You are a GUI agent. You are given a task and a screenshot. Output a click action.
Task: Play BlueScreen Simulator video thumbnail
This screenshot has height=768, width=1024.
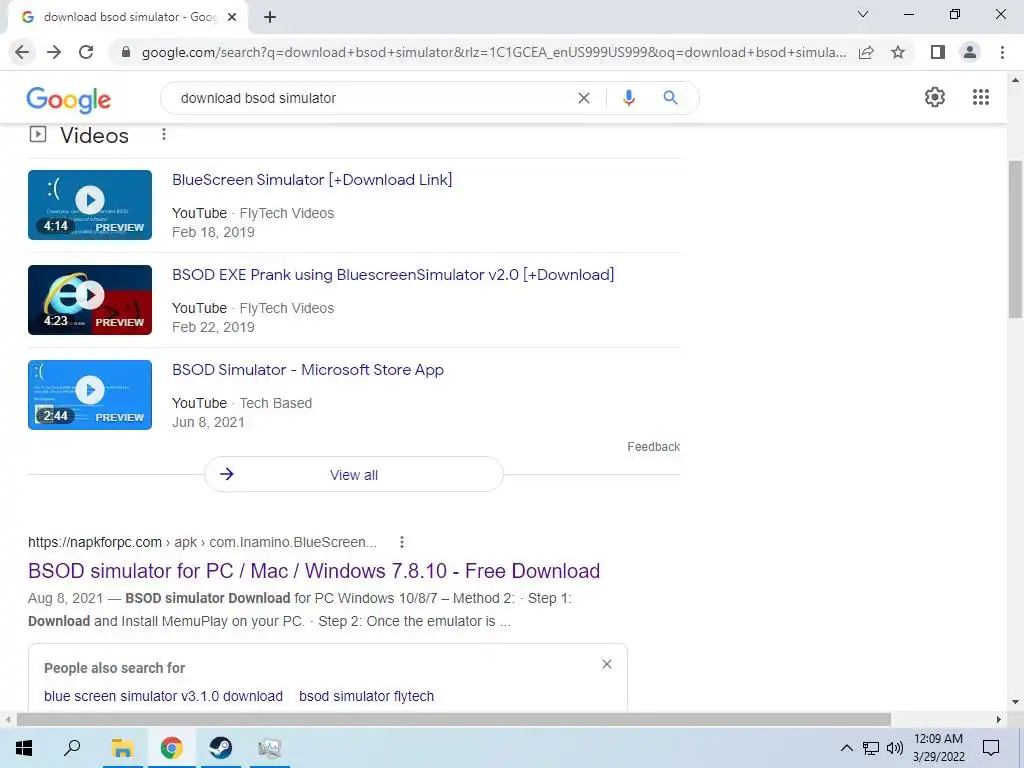pyautogui.click(x=90, y=205)
